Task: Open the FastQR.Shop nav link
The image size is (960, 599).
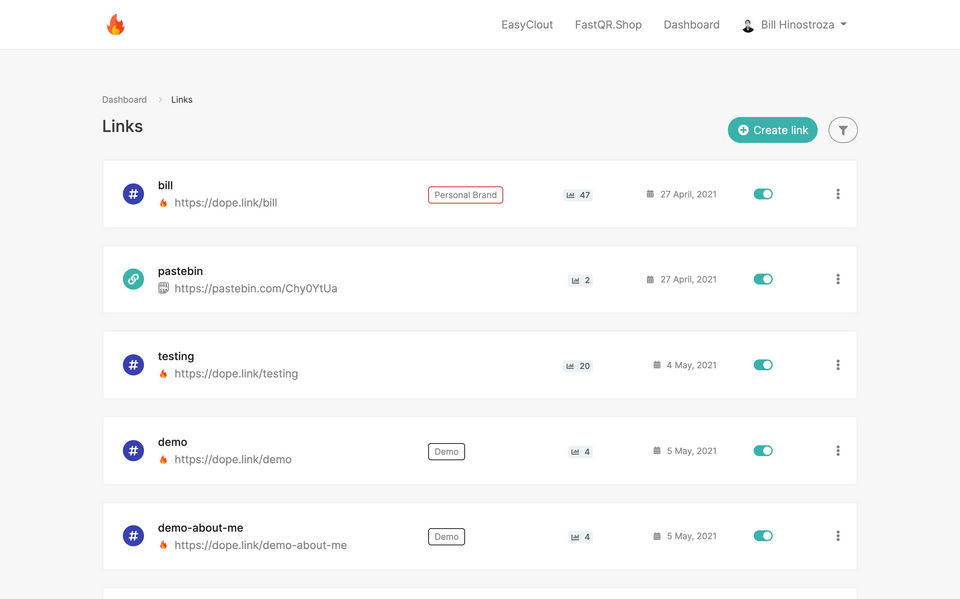Action: (x=608, y=24)
